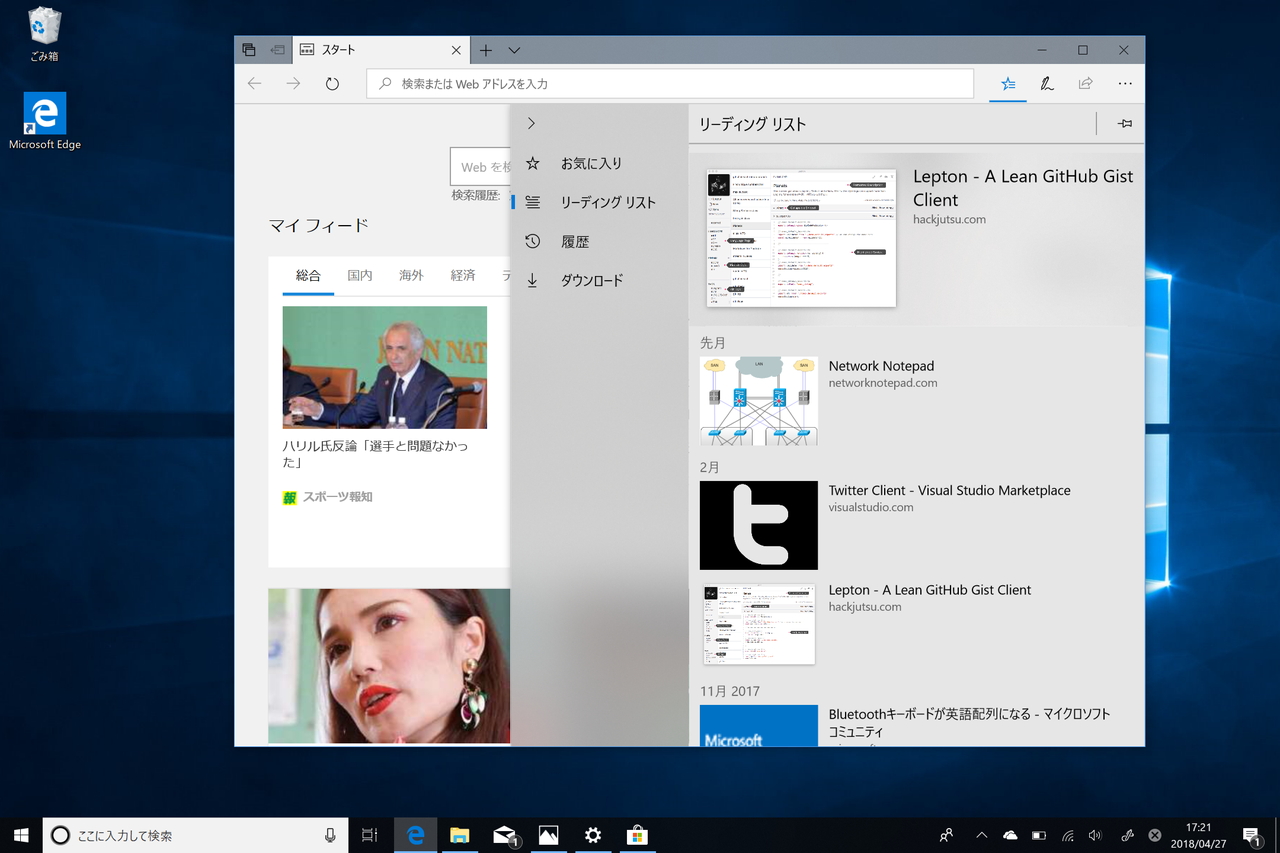
Task: Refresh the page in Edge
Action: click(x=332, y=84)
